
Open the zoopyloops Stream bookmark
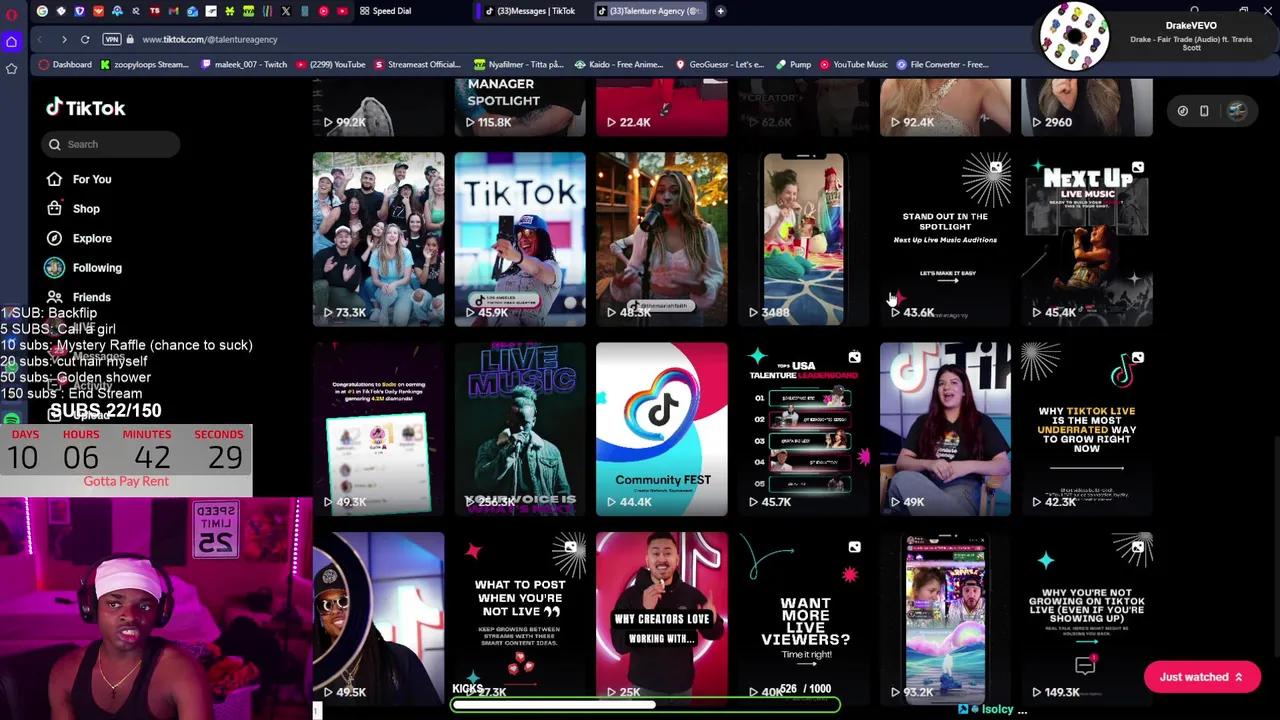(144, 64)
